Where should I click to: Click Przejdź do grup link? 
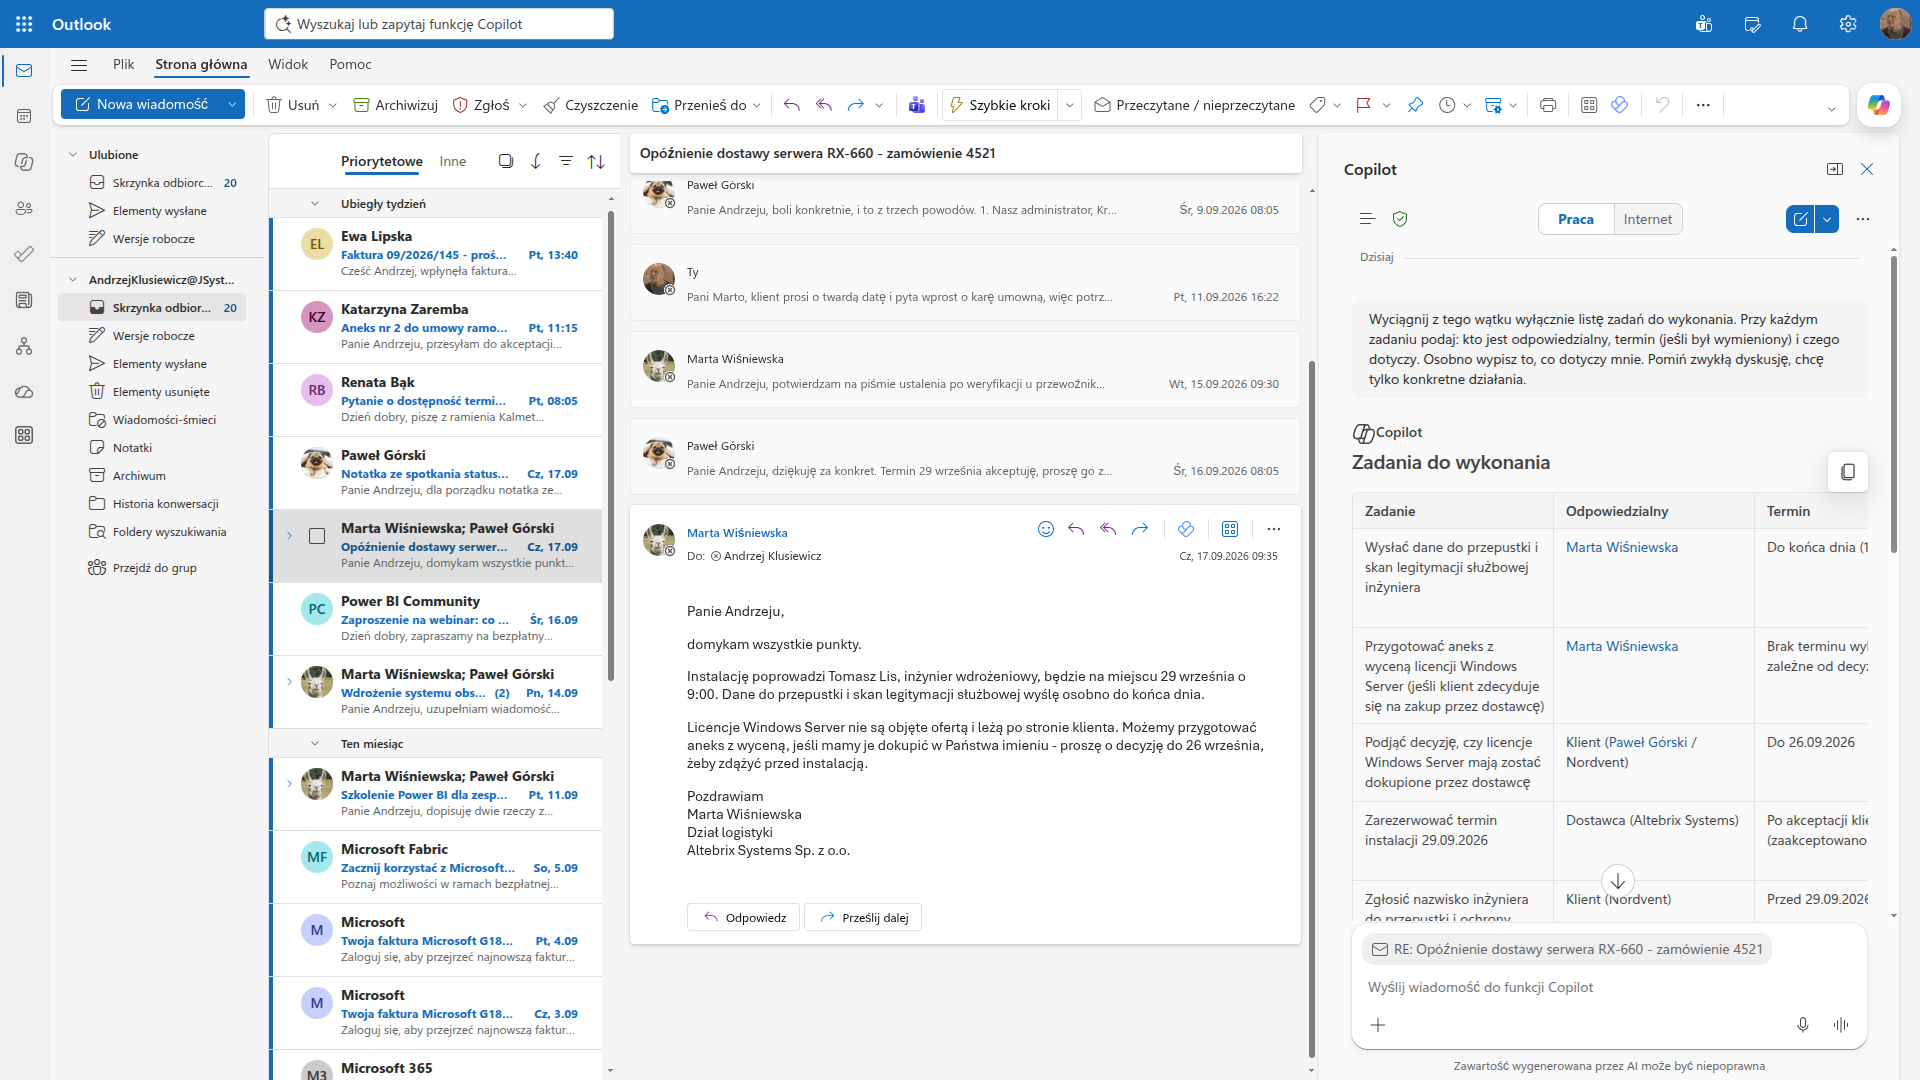click(155, 568)
